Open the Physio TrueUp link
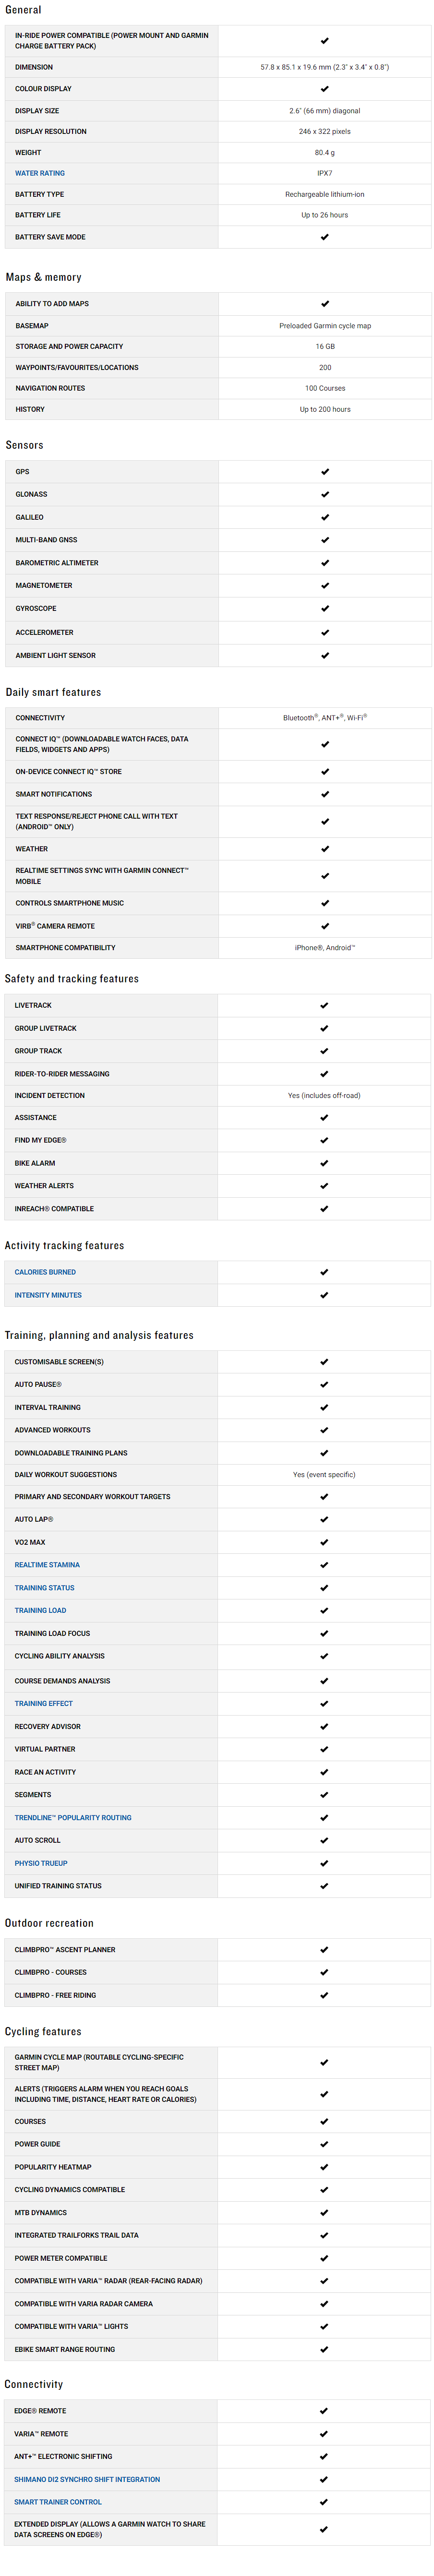 pyautogui.click(x=41, y=1864)
